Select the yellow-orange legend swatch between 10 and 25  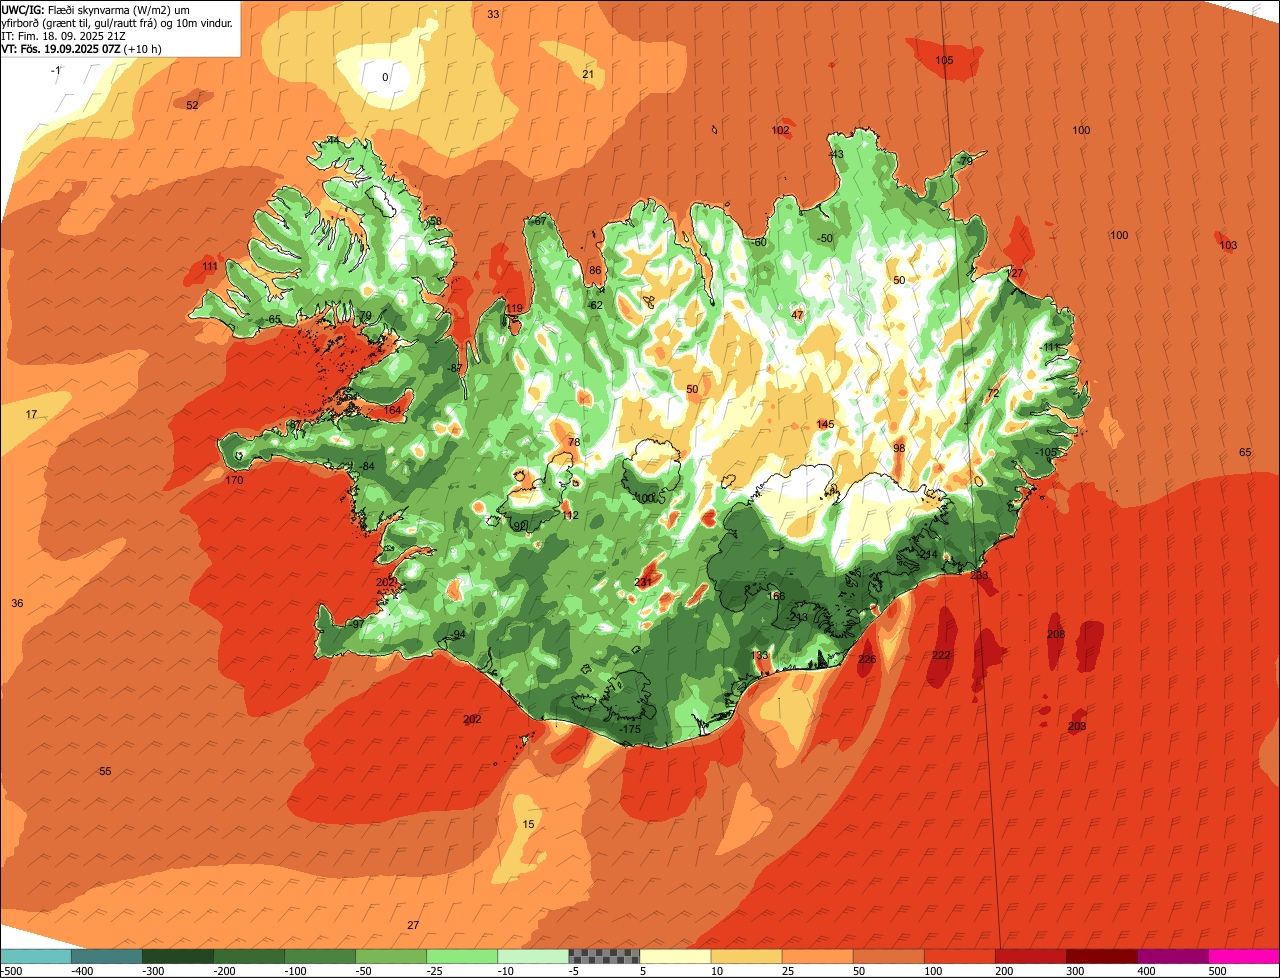click(746, 956)
